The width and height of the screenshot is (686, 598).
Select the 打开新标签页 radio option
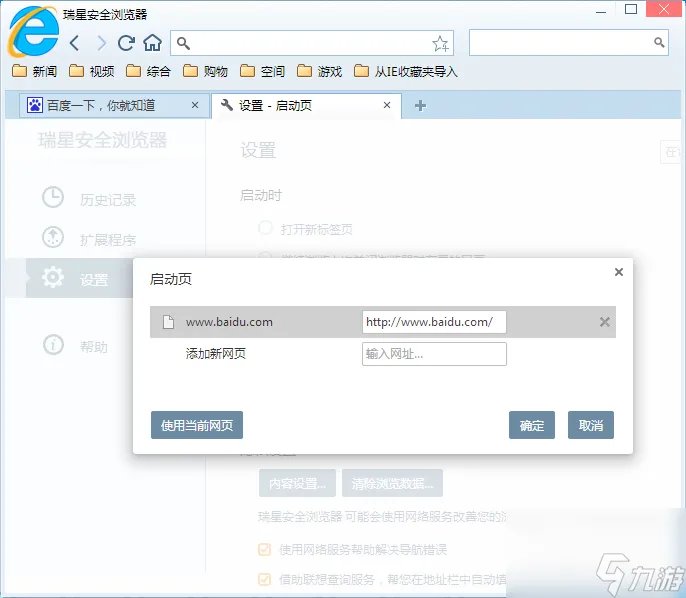point(265,228)
